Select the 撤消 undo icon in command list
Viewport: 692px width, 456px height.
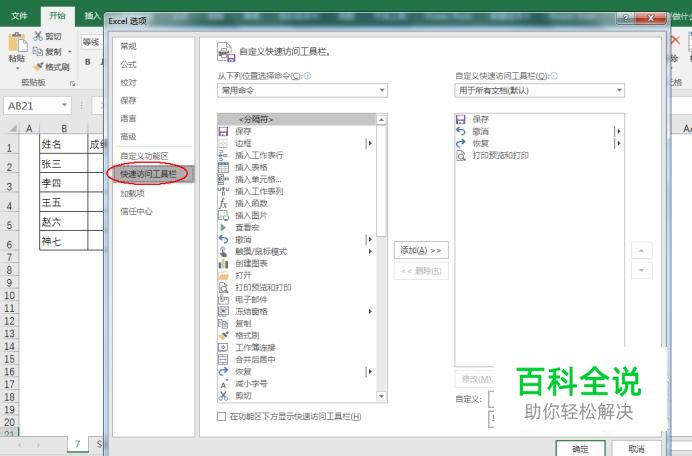coord(223,240)
